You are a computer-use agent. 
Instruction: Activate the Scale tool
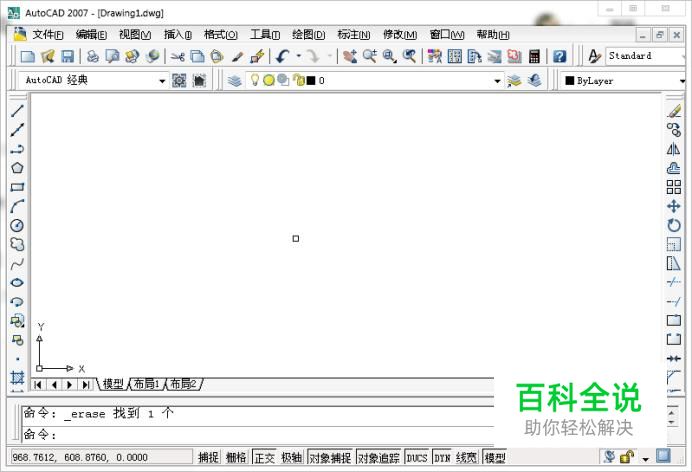click(x=673, y=244)
